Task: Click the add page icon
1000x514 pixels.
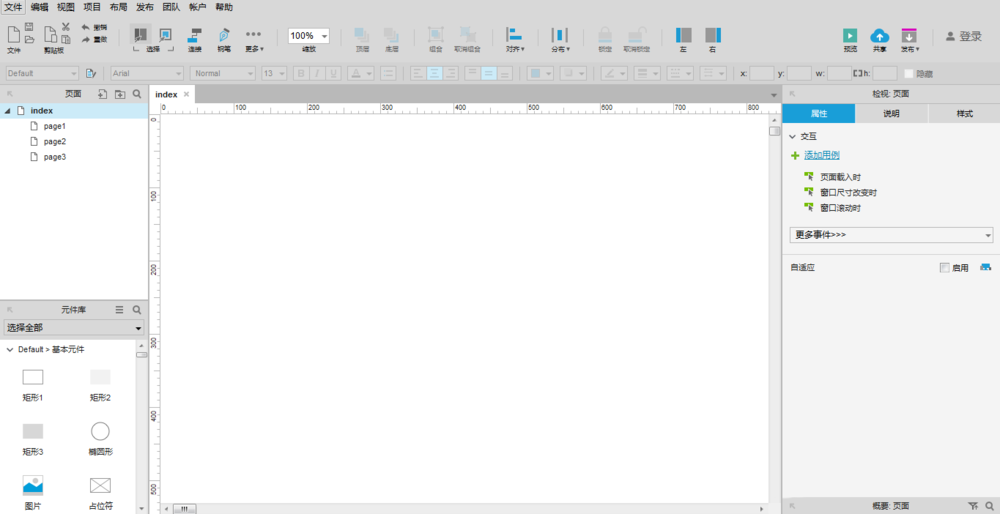Action: pos(102,94)
